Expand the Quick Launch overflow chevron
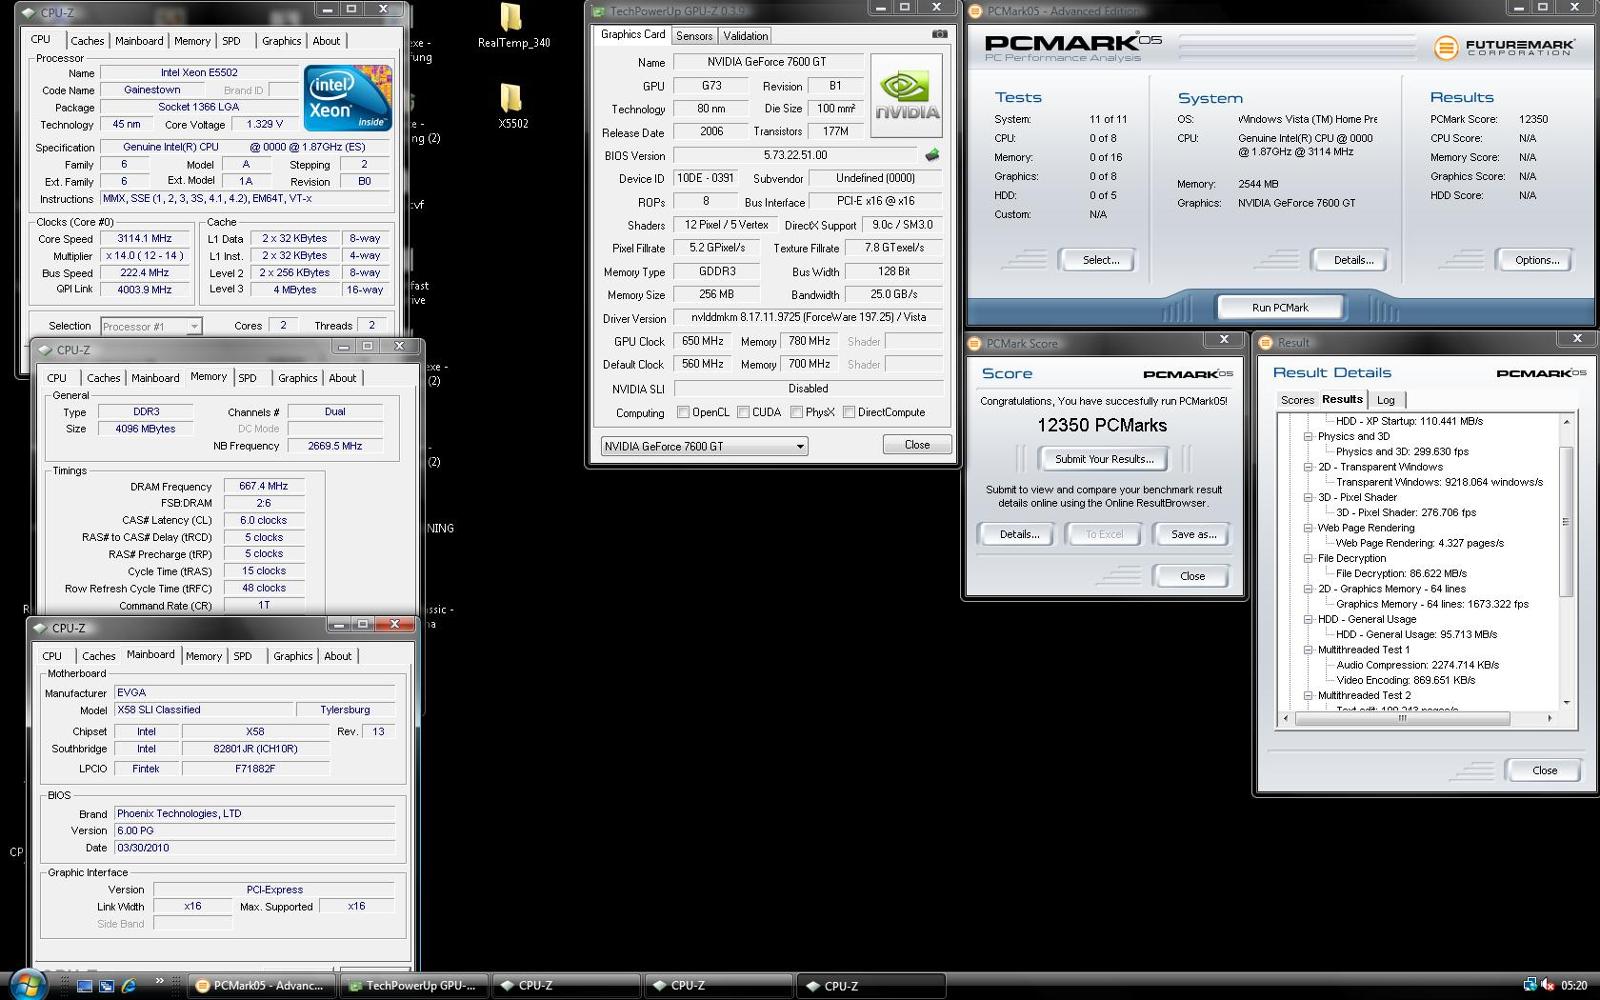1600x1000 pixels. [159, 981]
